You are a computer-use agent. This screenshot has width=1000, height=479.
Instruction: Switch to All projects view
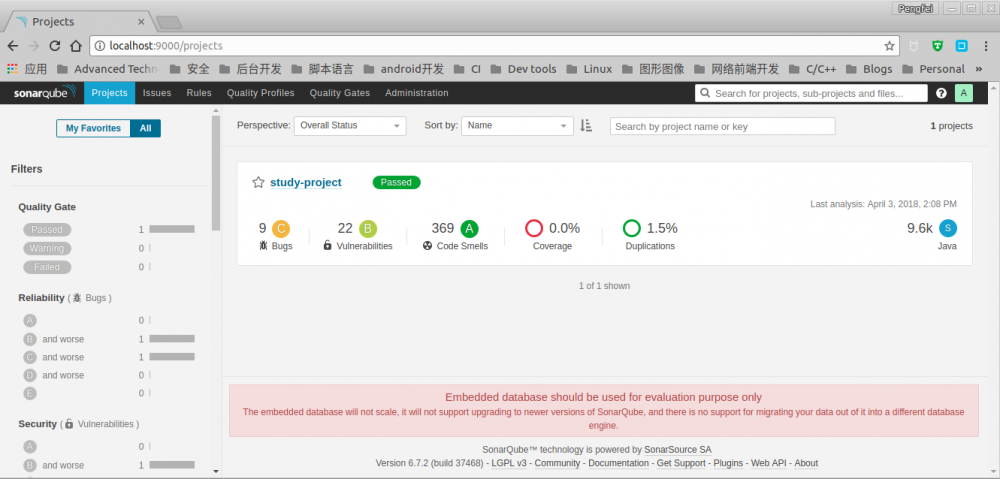(x=145, y=128)
